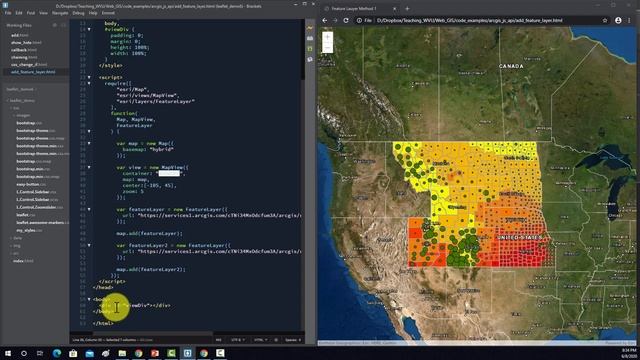
Task: Open the HTML language mode dropdown
Action: click(261, 340)
